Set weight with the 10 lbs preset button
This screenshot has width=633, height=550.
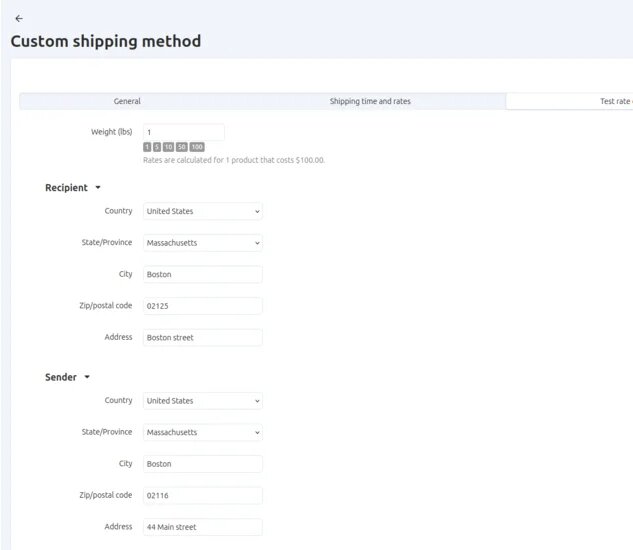(168, 147)
